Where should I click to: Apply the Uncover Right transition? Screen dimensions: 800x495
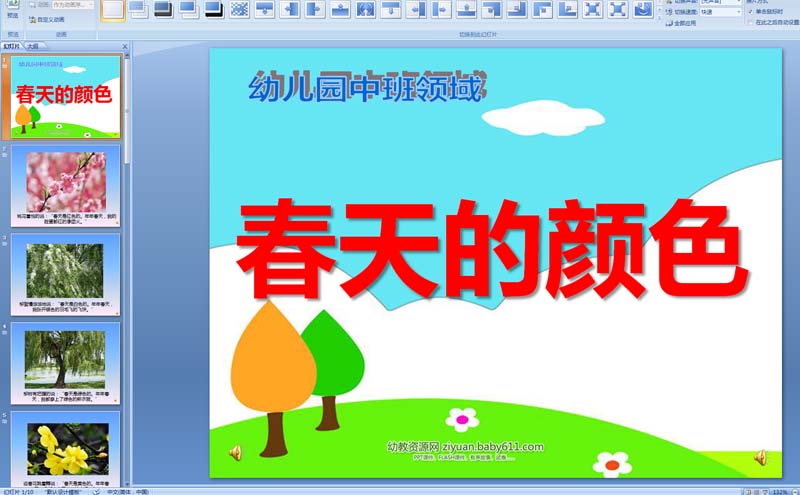(x=441, y=9)
